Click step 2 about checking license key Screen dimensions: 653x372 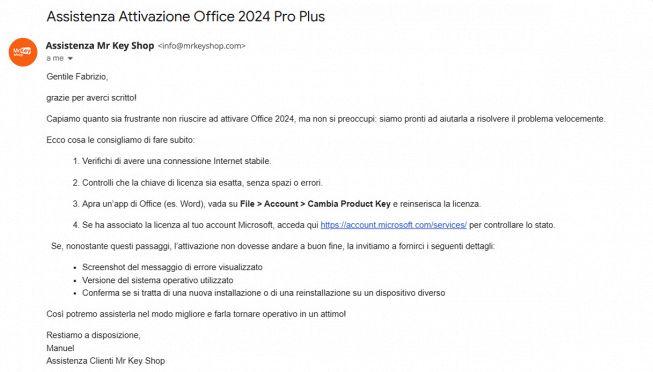[197, 182]
